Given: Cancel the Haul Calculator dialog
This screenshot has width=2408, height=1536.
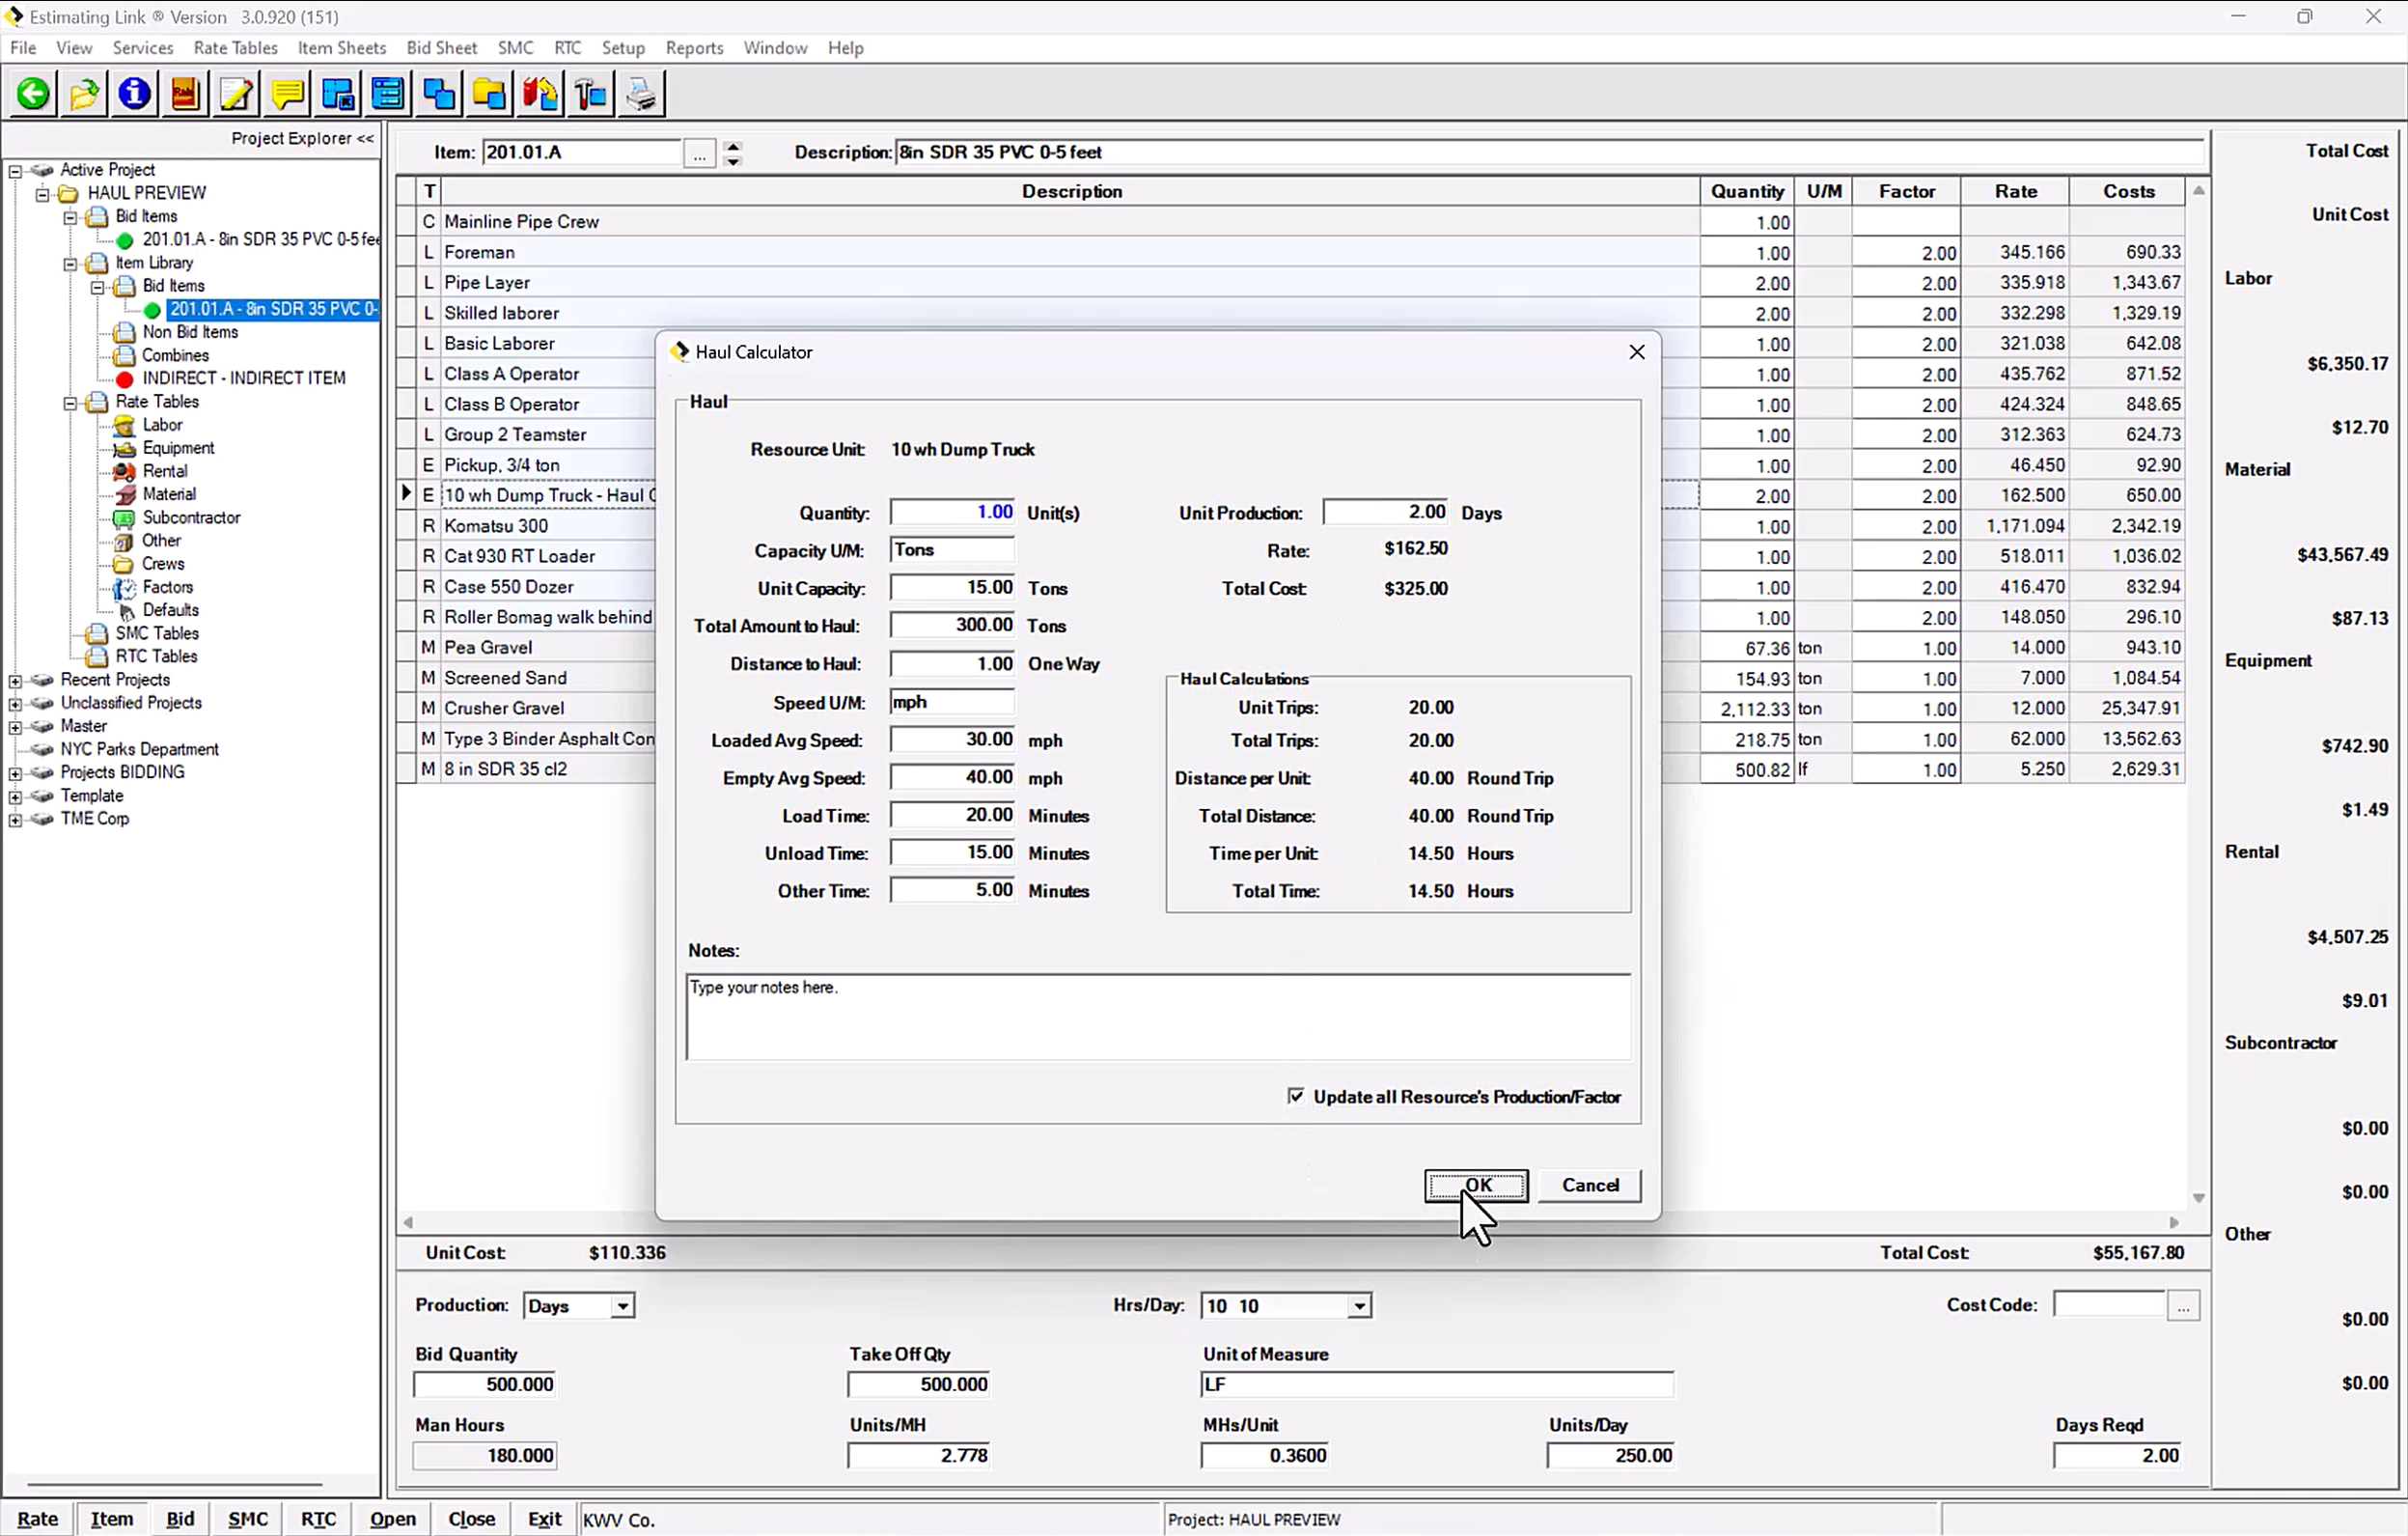Looking at the screenshot, I should 1590,1186.
